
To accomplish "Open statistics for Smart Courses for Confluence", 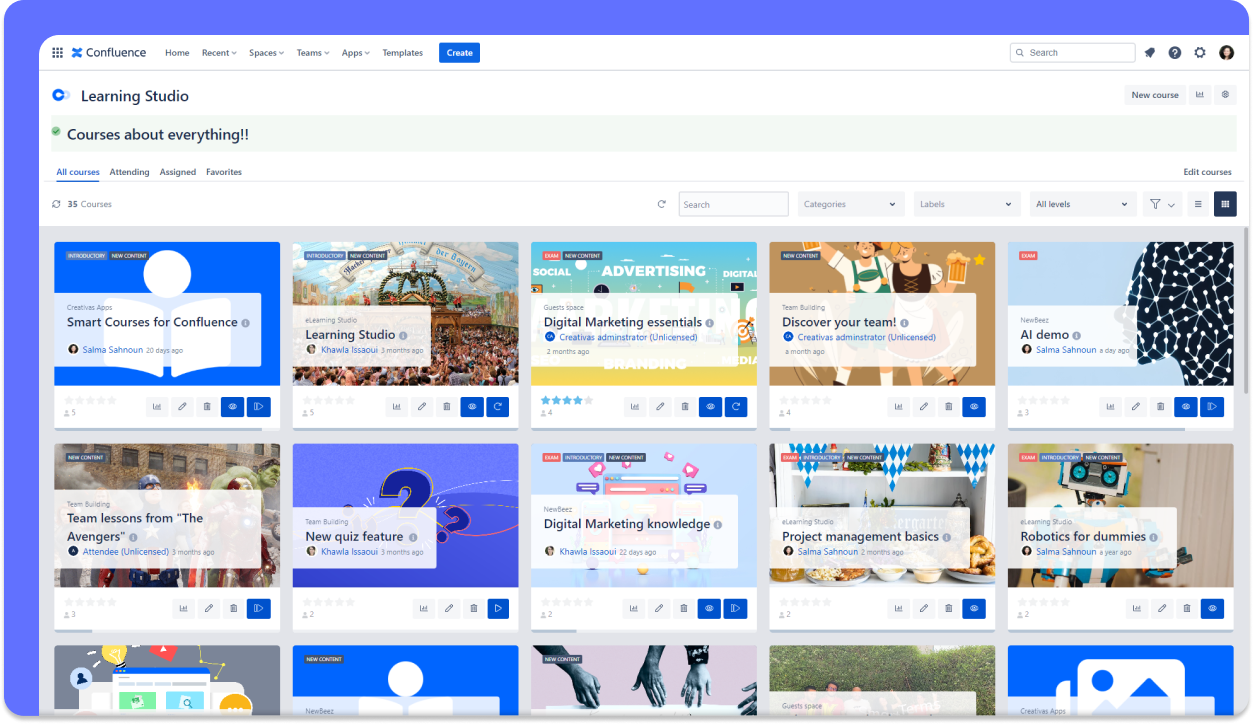I will pyautogui.click(x=158, y=407).
